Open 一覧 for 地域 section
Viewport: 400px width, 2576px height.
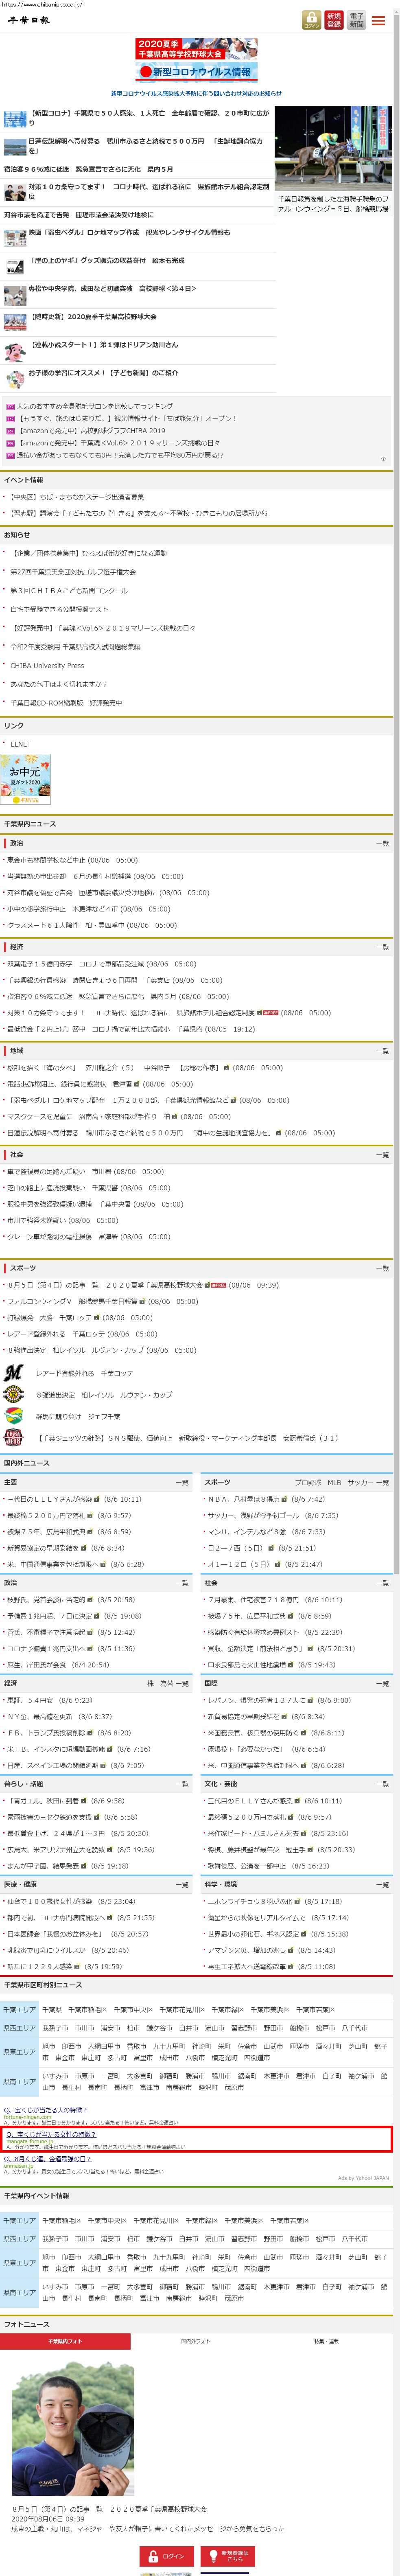382,1051
